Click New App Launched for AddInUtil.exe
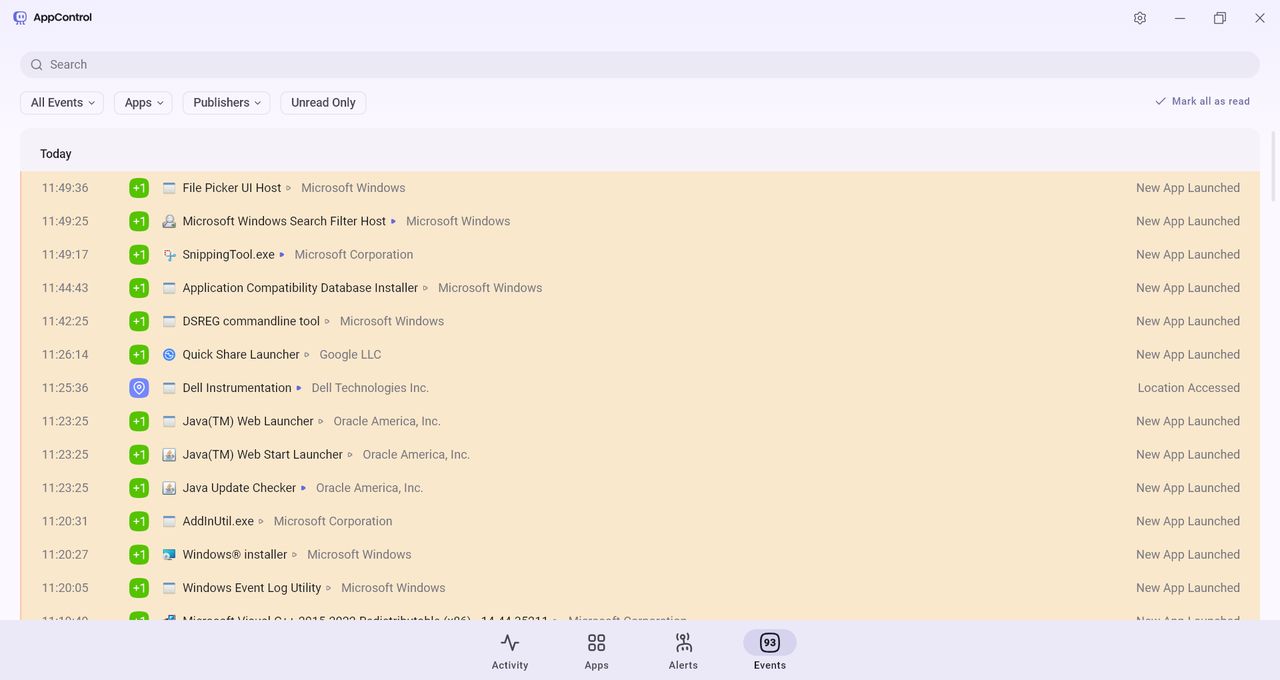The image size is (1280, 680). coord(1188,521)
